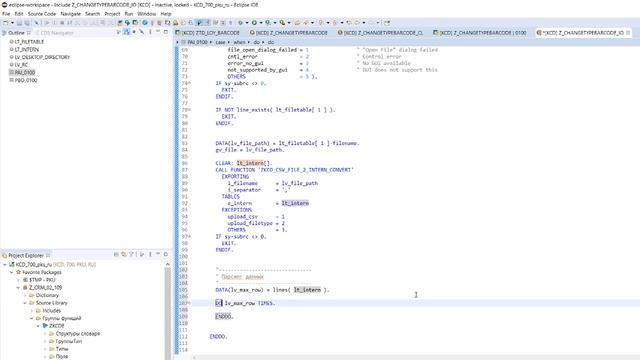This screenshot has height=360, width=640.
Task: Toggle the green dot icon in the Outline toolbar
Action: point(134,32)
